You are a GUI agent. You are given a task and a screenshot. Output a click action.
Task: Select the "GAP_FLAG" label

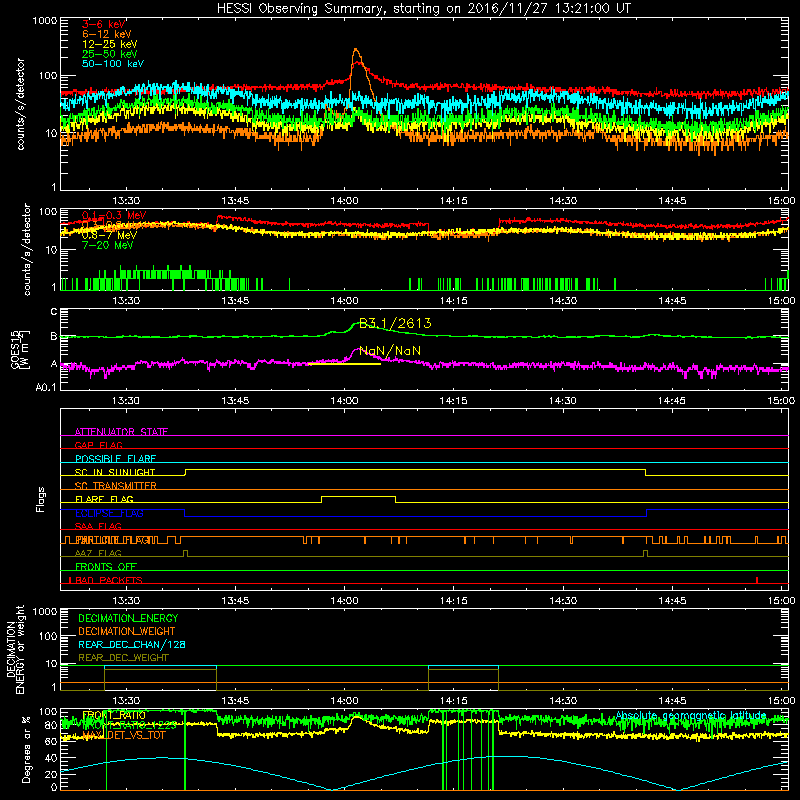(98, 445)
